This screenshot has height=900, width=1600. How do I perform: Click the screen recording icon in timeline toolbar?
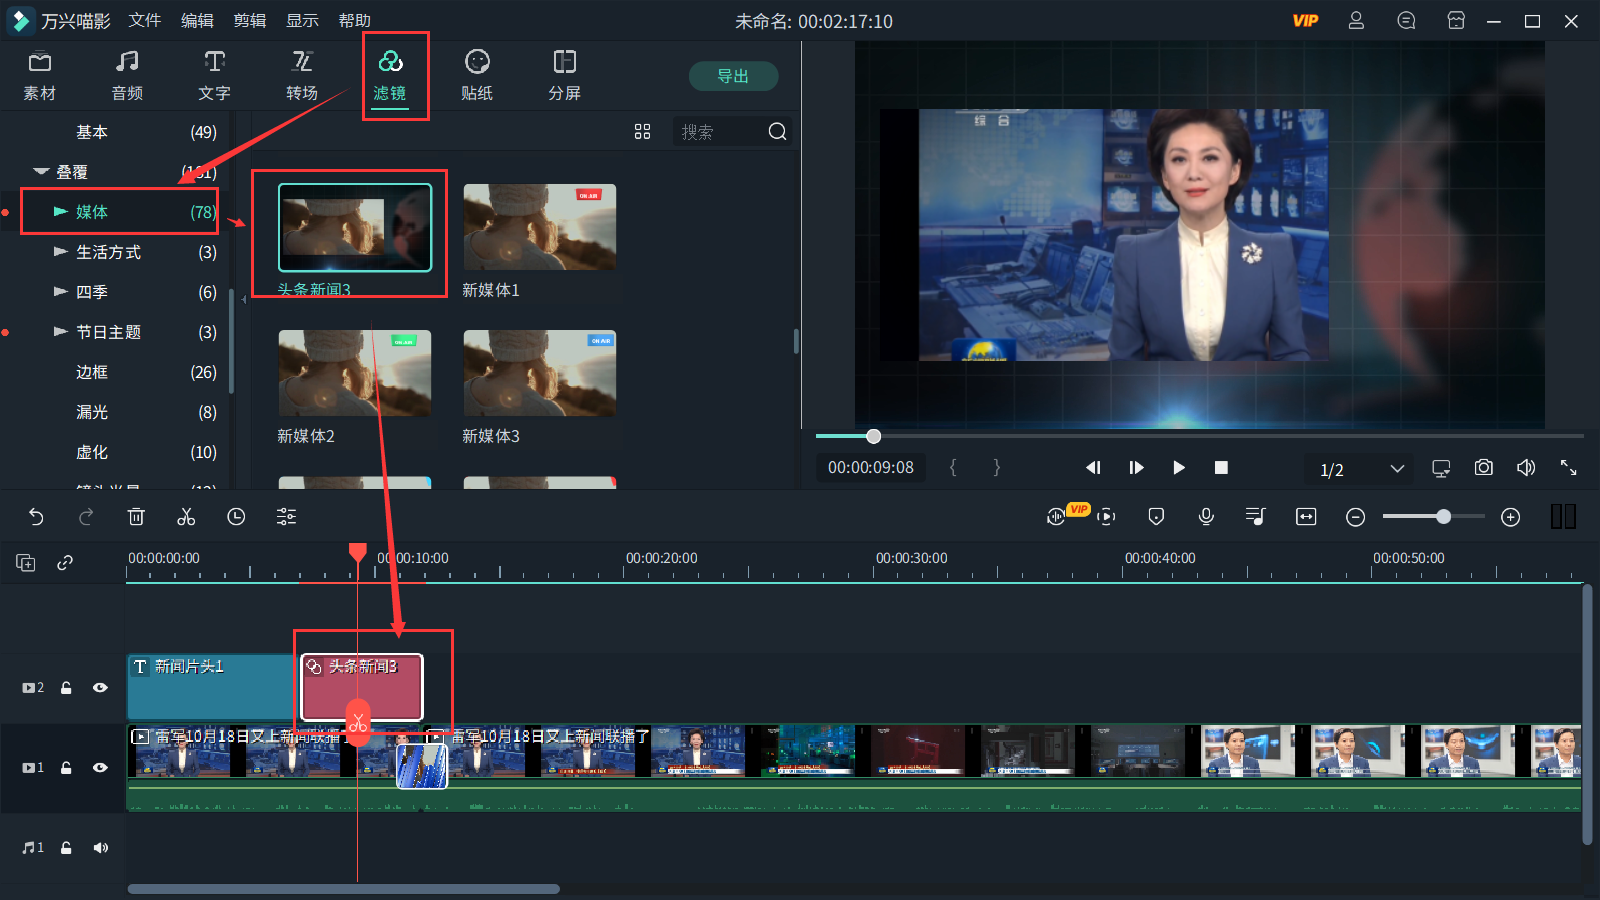point(1106,517)
